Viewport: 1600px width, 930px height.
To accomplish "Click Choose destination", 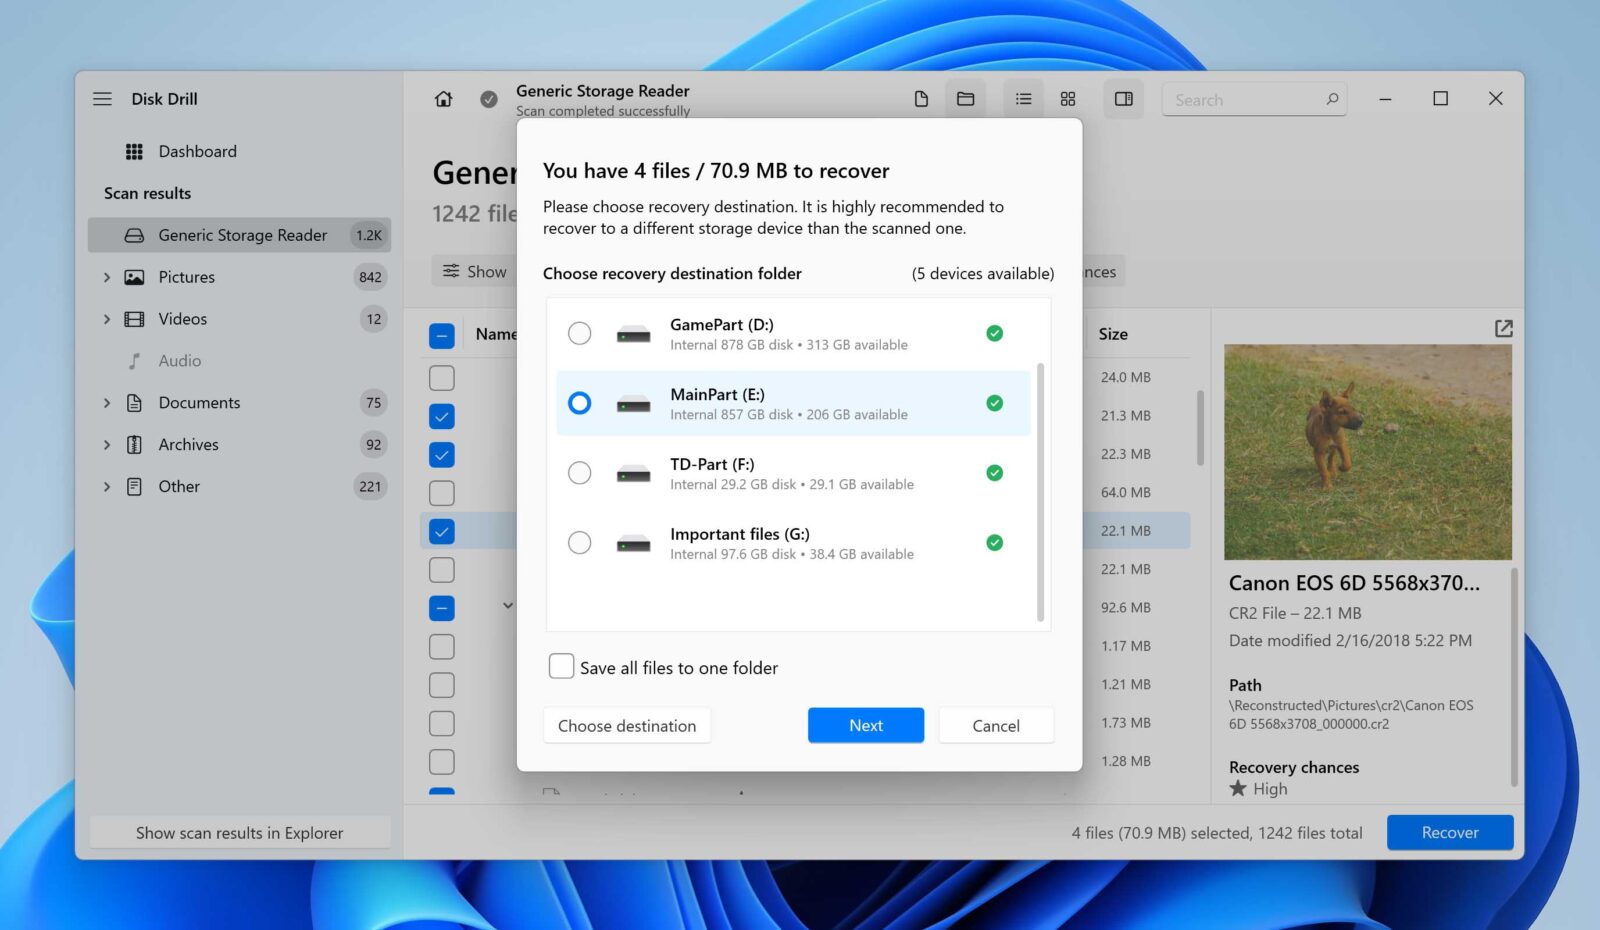I will (x=626, y=725).
